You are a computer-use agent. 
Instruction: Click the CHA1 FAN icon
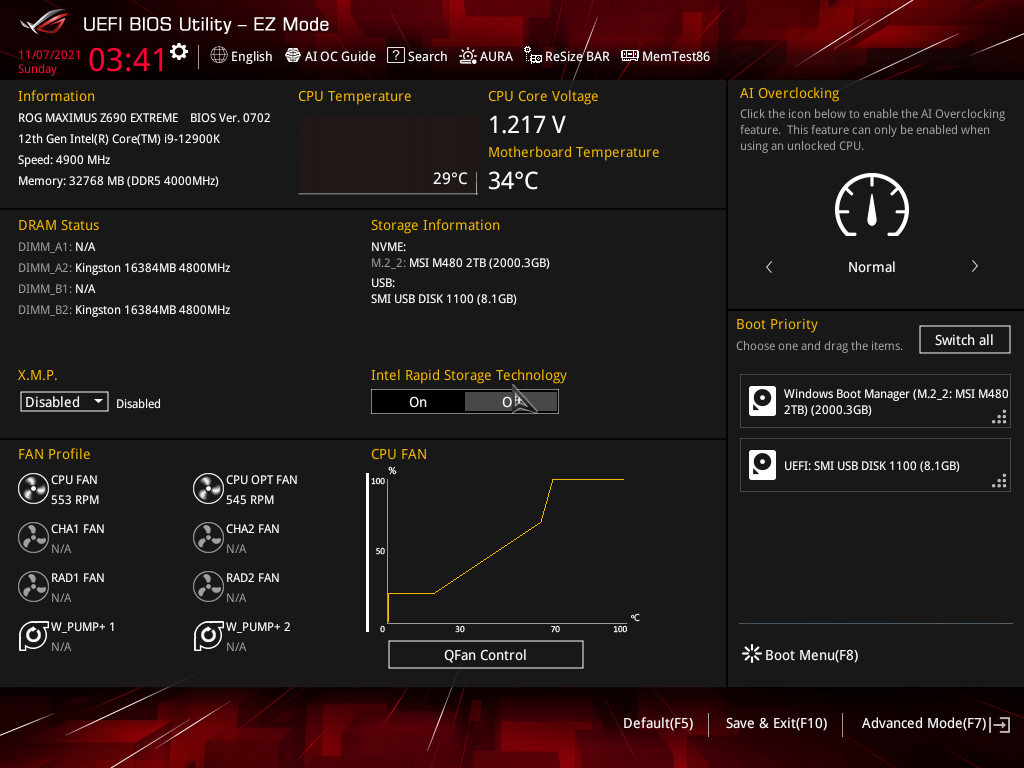coord(33,537)
